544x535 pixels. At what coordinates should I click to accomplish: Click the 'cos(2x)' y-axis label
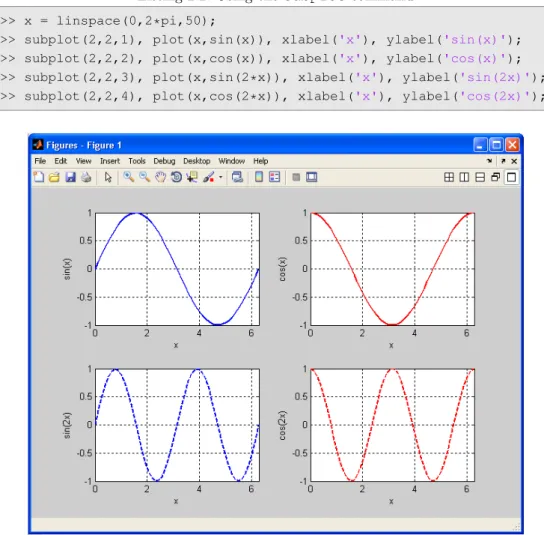(x=282, y=425)
